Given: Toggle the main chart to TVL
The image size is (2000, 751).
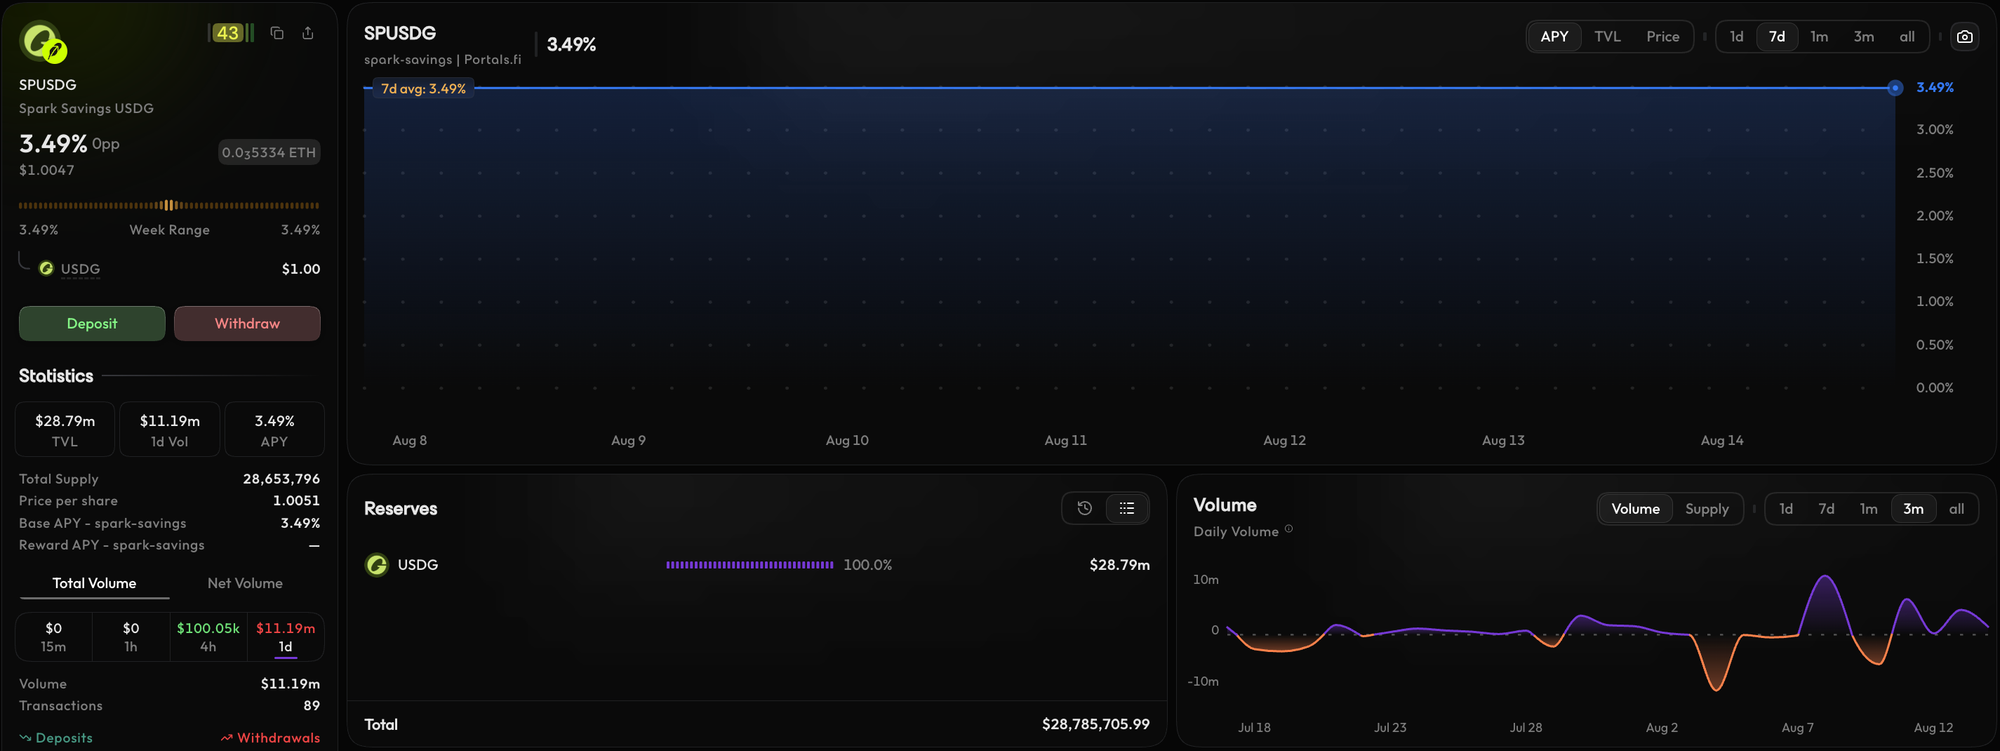Looking at the screenshot, I should coord(1607,37).
